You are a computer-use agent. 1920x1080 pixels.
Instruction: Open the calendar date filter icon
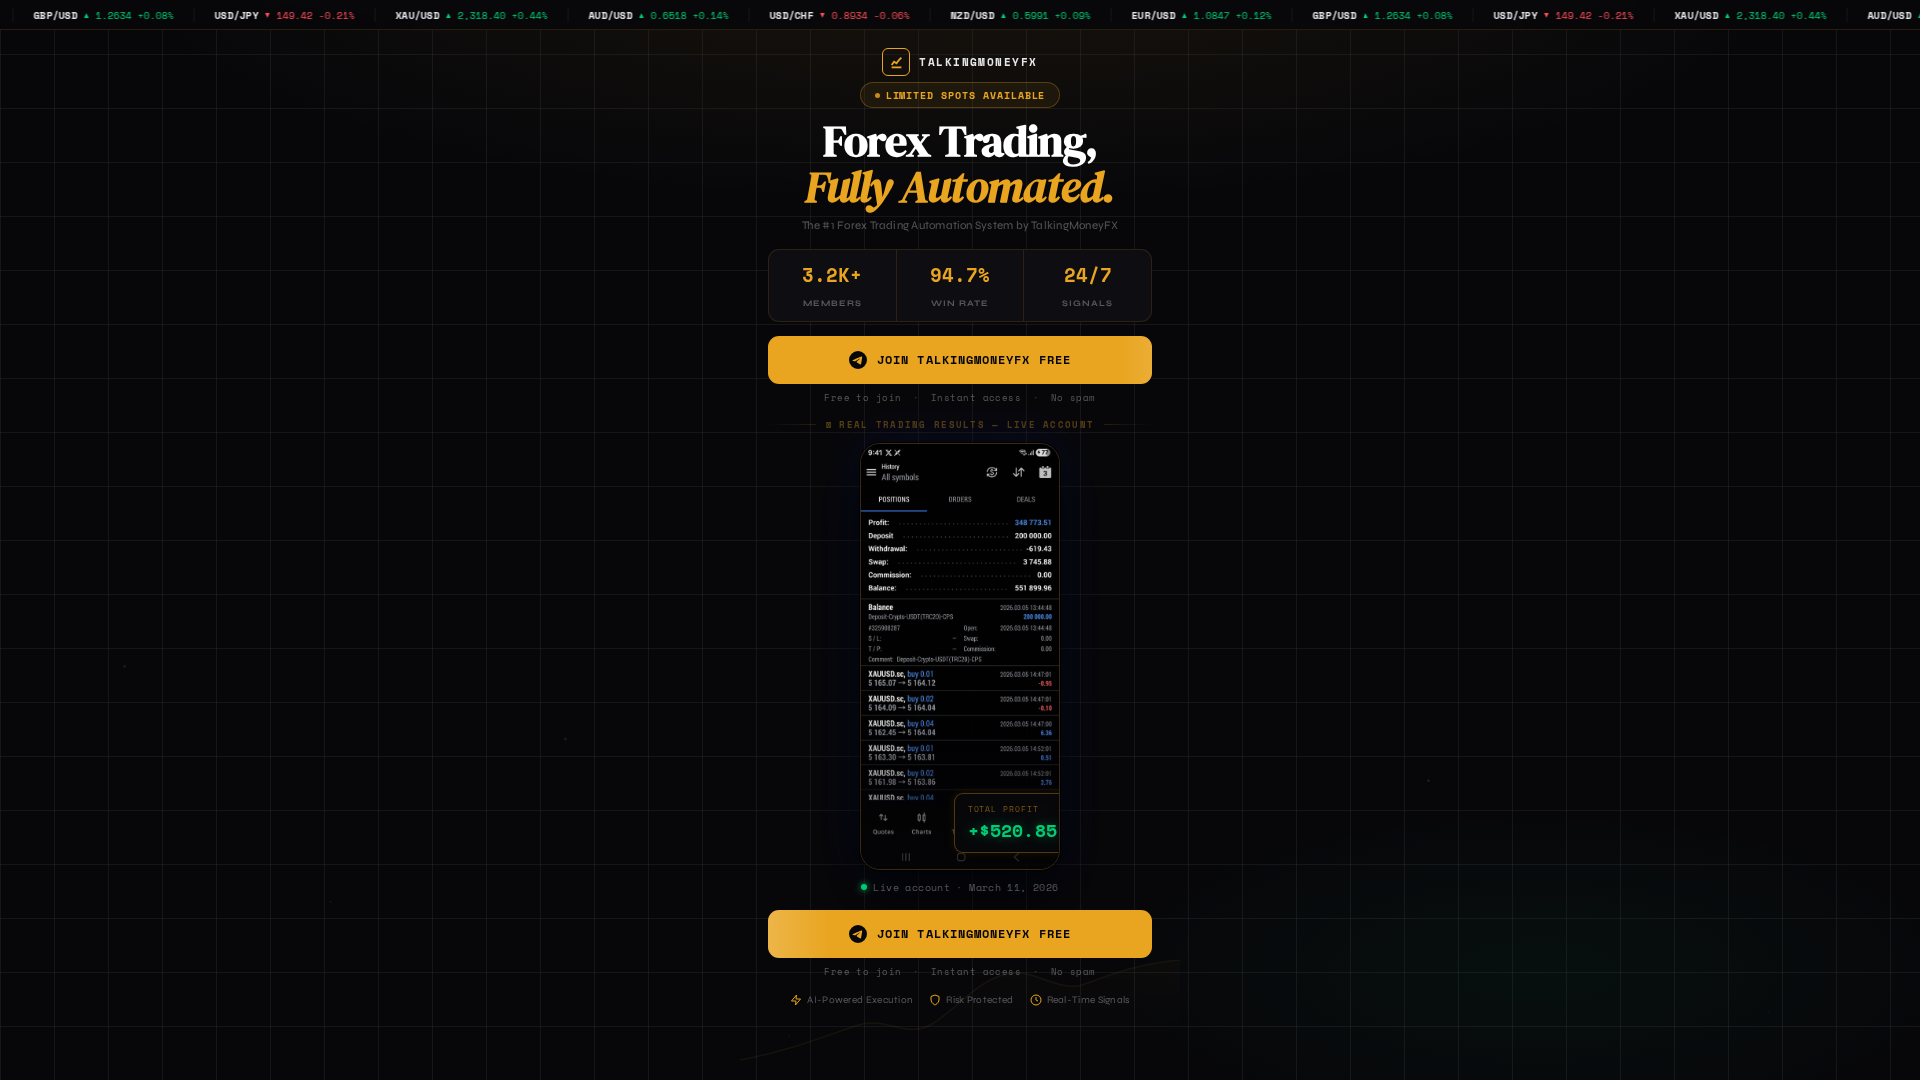tap(1045, 472)
